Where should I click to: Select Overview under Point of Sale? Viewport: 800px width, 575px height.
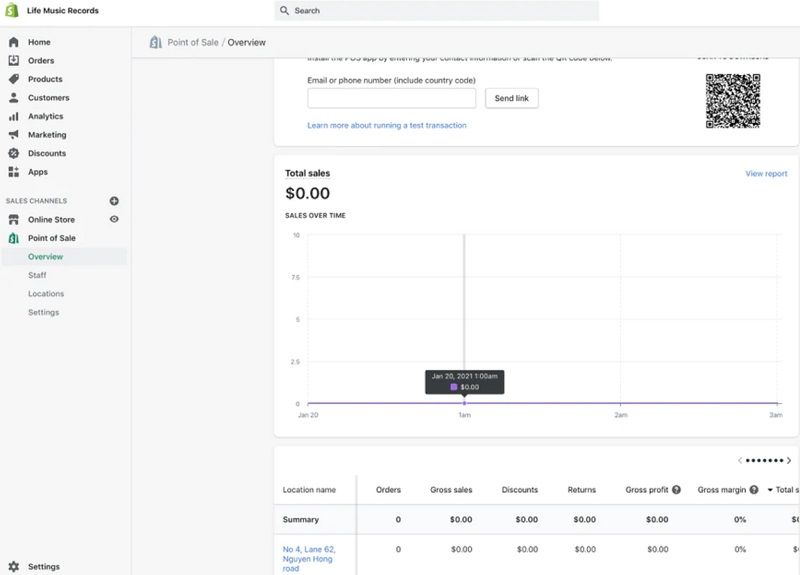45,257
